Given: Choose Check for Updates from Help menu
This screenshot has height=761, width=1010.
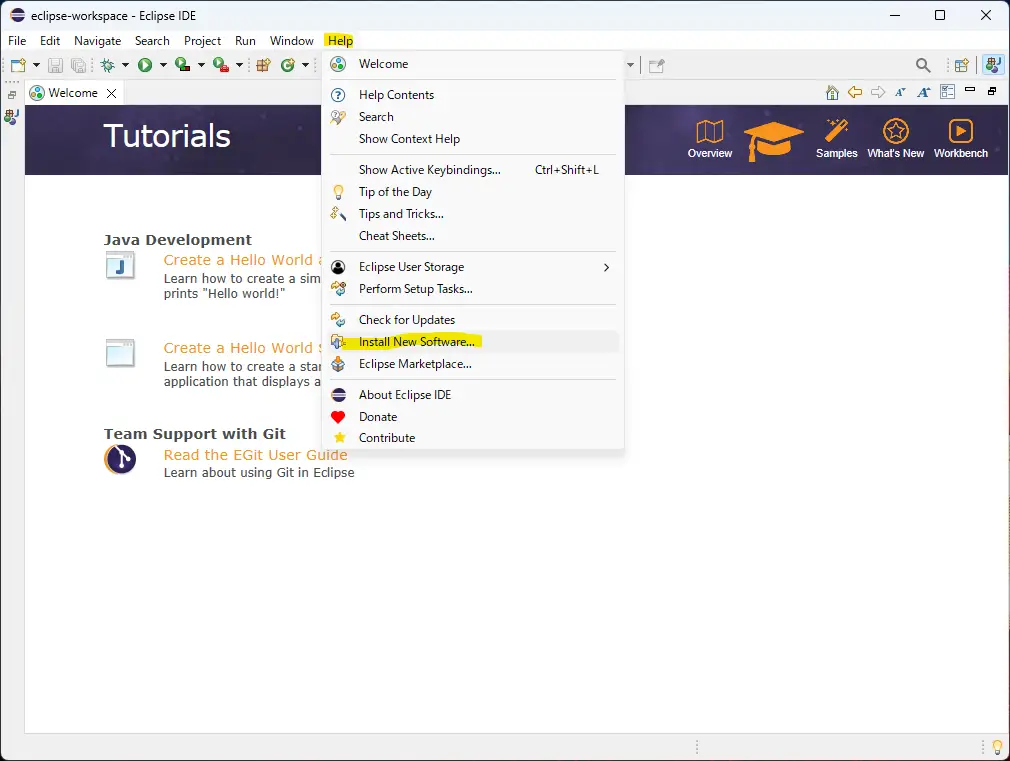Looking at the screenshot, I should click(473, 320).
